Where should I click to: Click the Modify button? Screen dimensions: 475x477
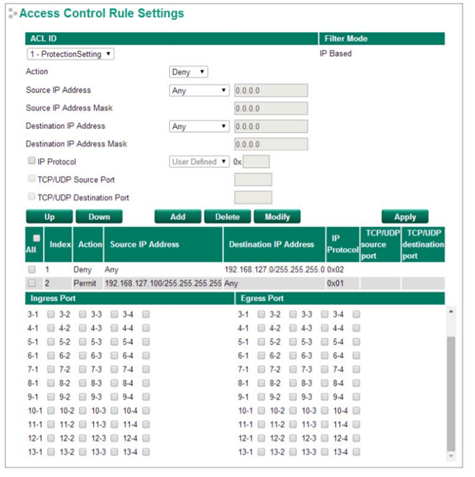[x=277, y=217]
